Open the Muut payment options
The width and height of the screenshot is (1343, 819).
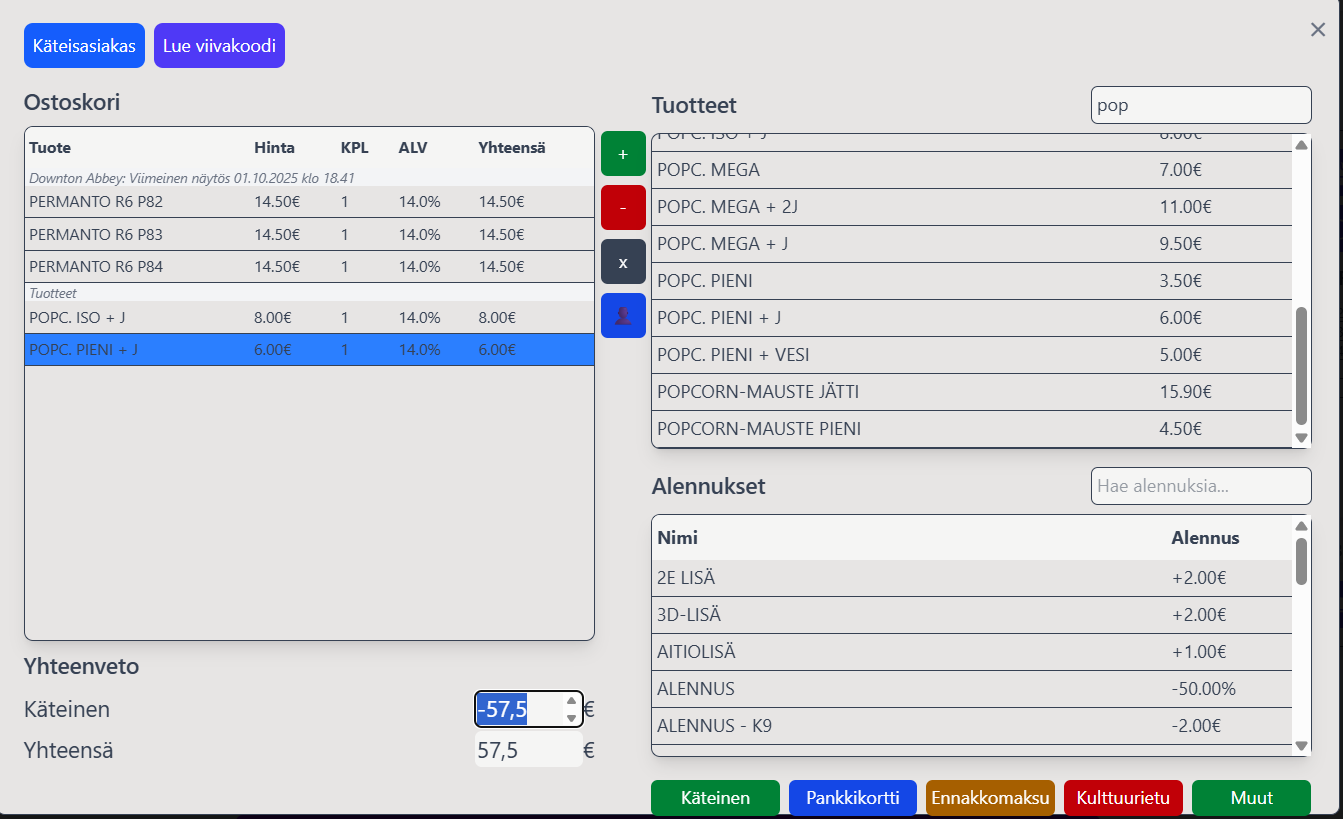[x=1251, y=798]
